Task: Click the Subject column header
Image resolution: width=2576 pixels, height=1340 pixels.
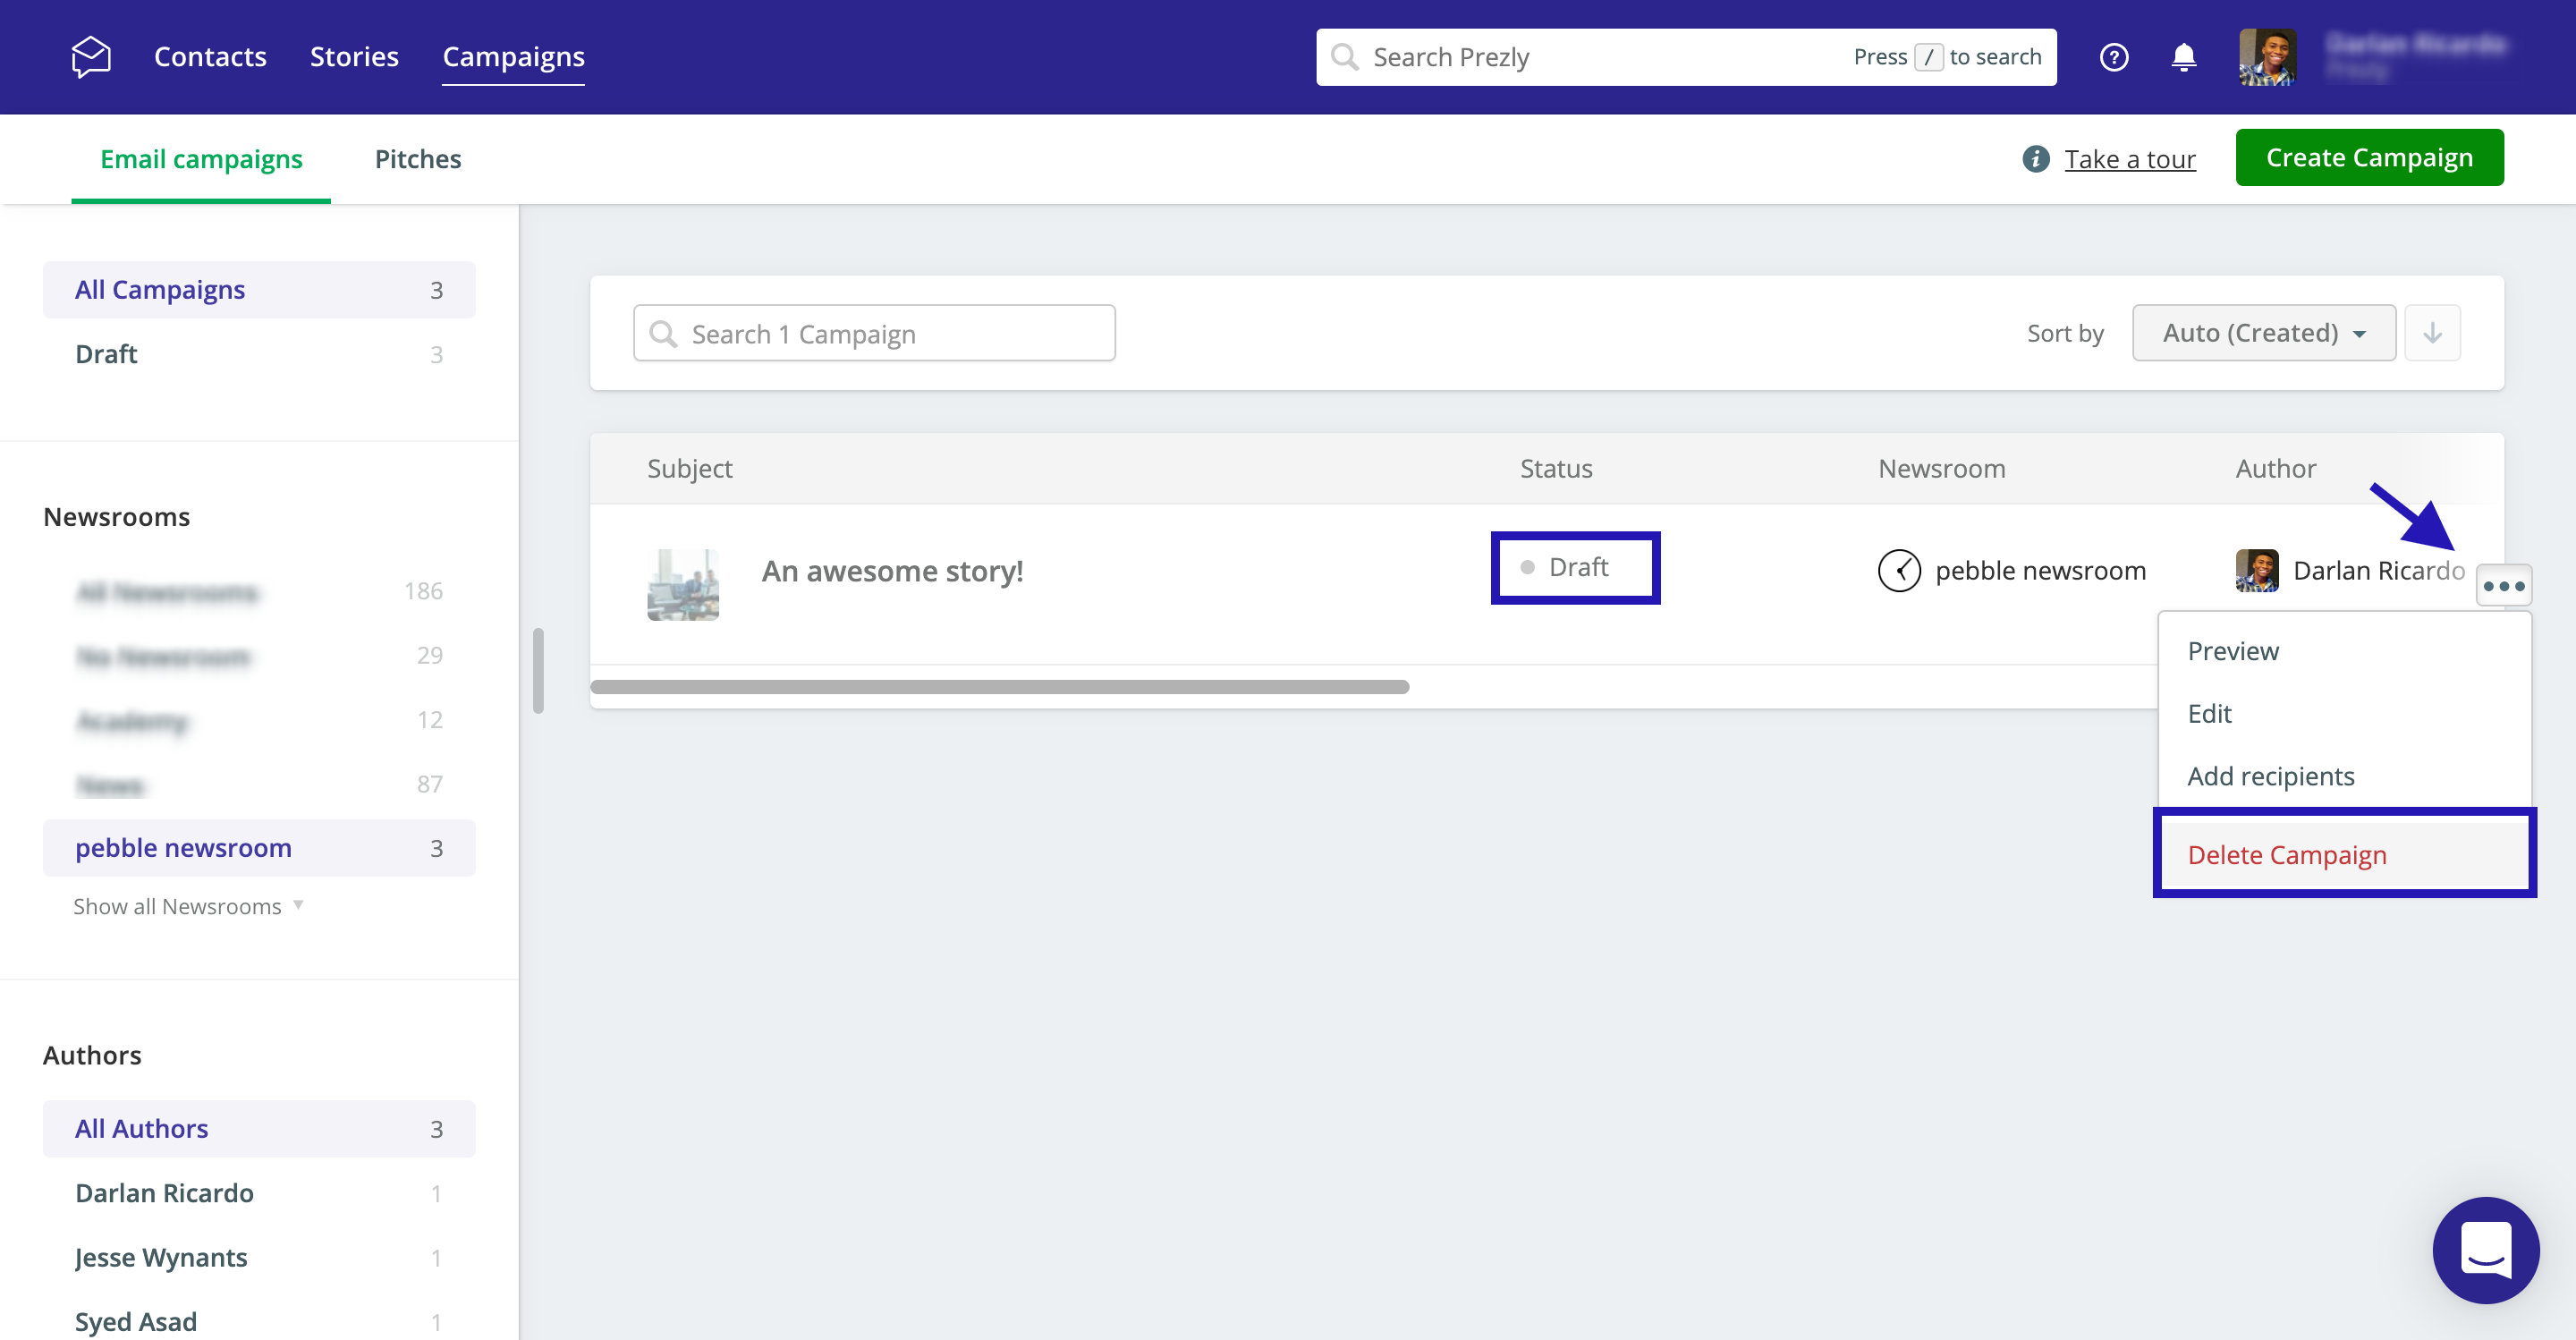Action: click(689, 469)
